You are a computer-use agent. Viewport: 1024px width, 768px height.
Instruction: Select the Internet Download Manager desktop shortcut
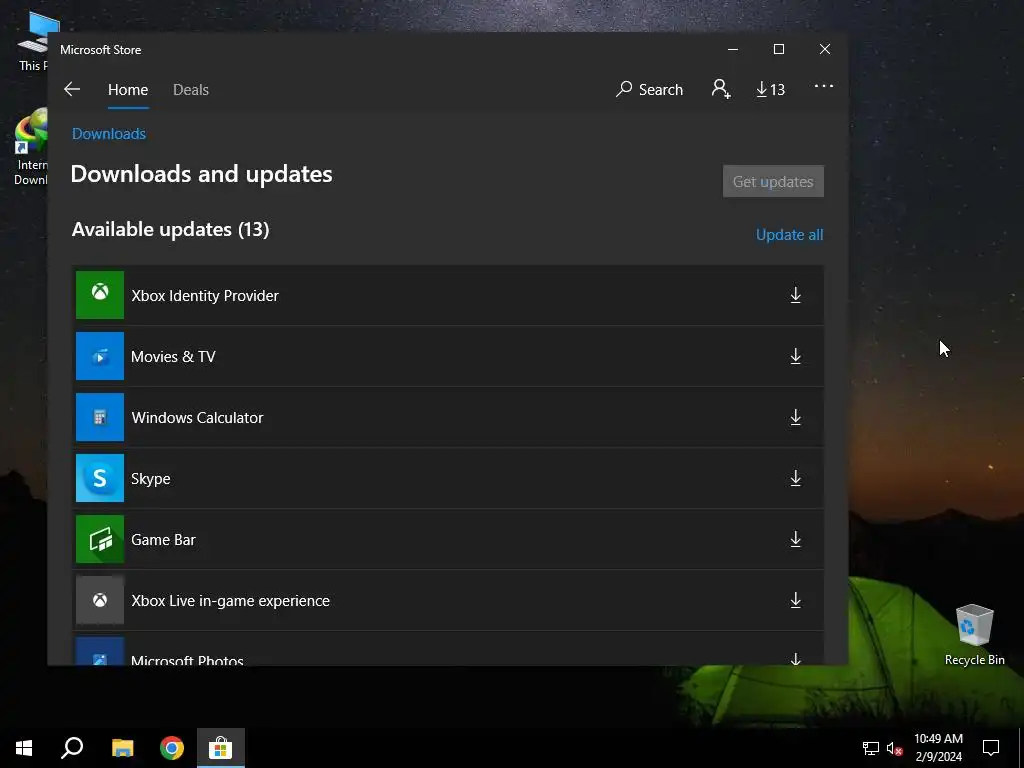click(x=31, y=147)
